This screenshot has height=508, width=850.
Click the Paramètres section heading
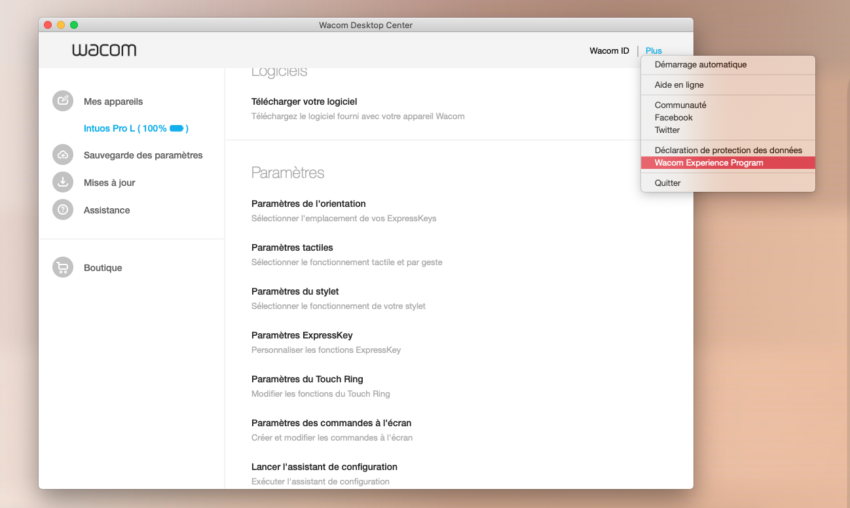(x=288, y=172)
